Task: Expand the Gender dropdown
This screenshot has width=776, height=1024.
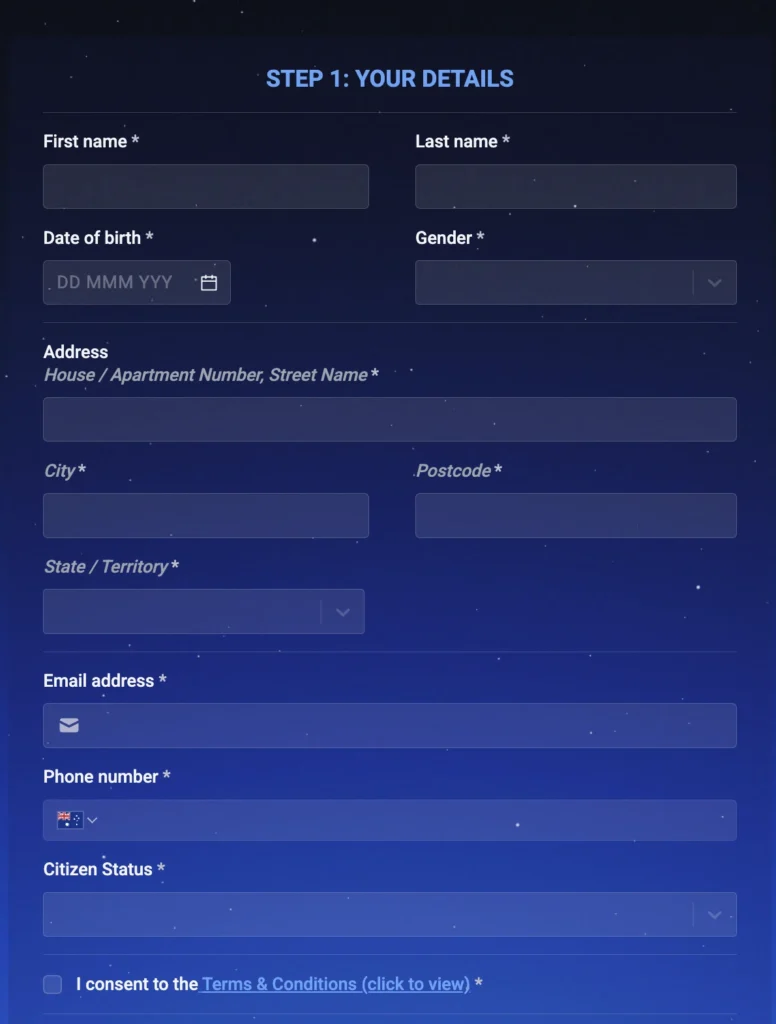Action: click(555, 283)
